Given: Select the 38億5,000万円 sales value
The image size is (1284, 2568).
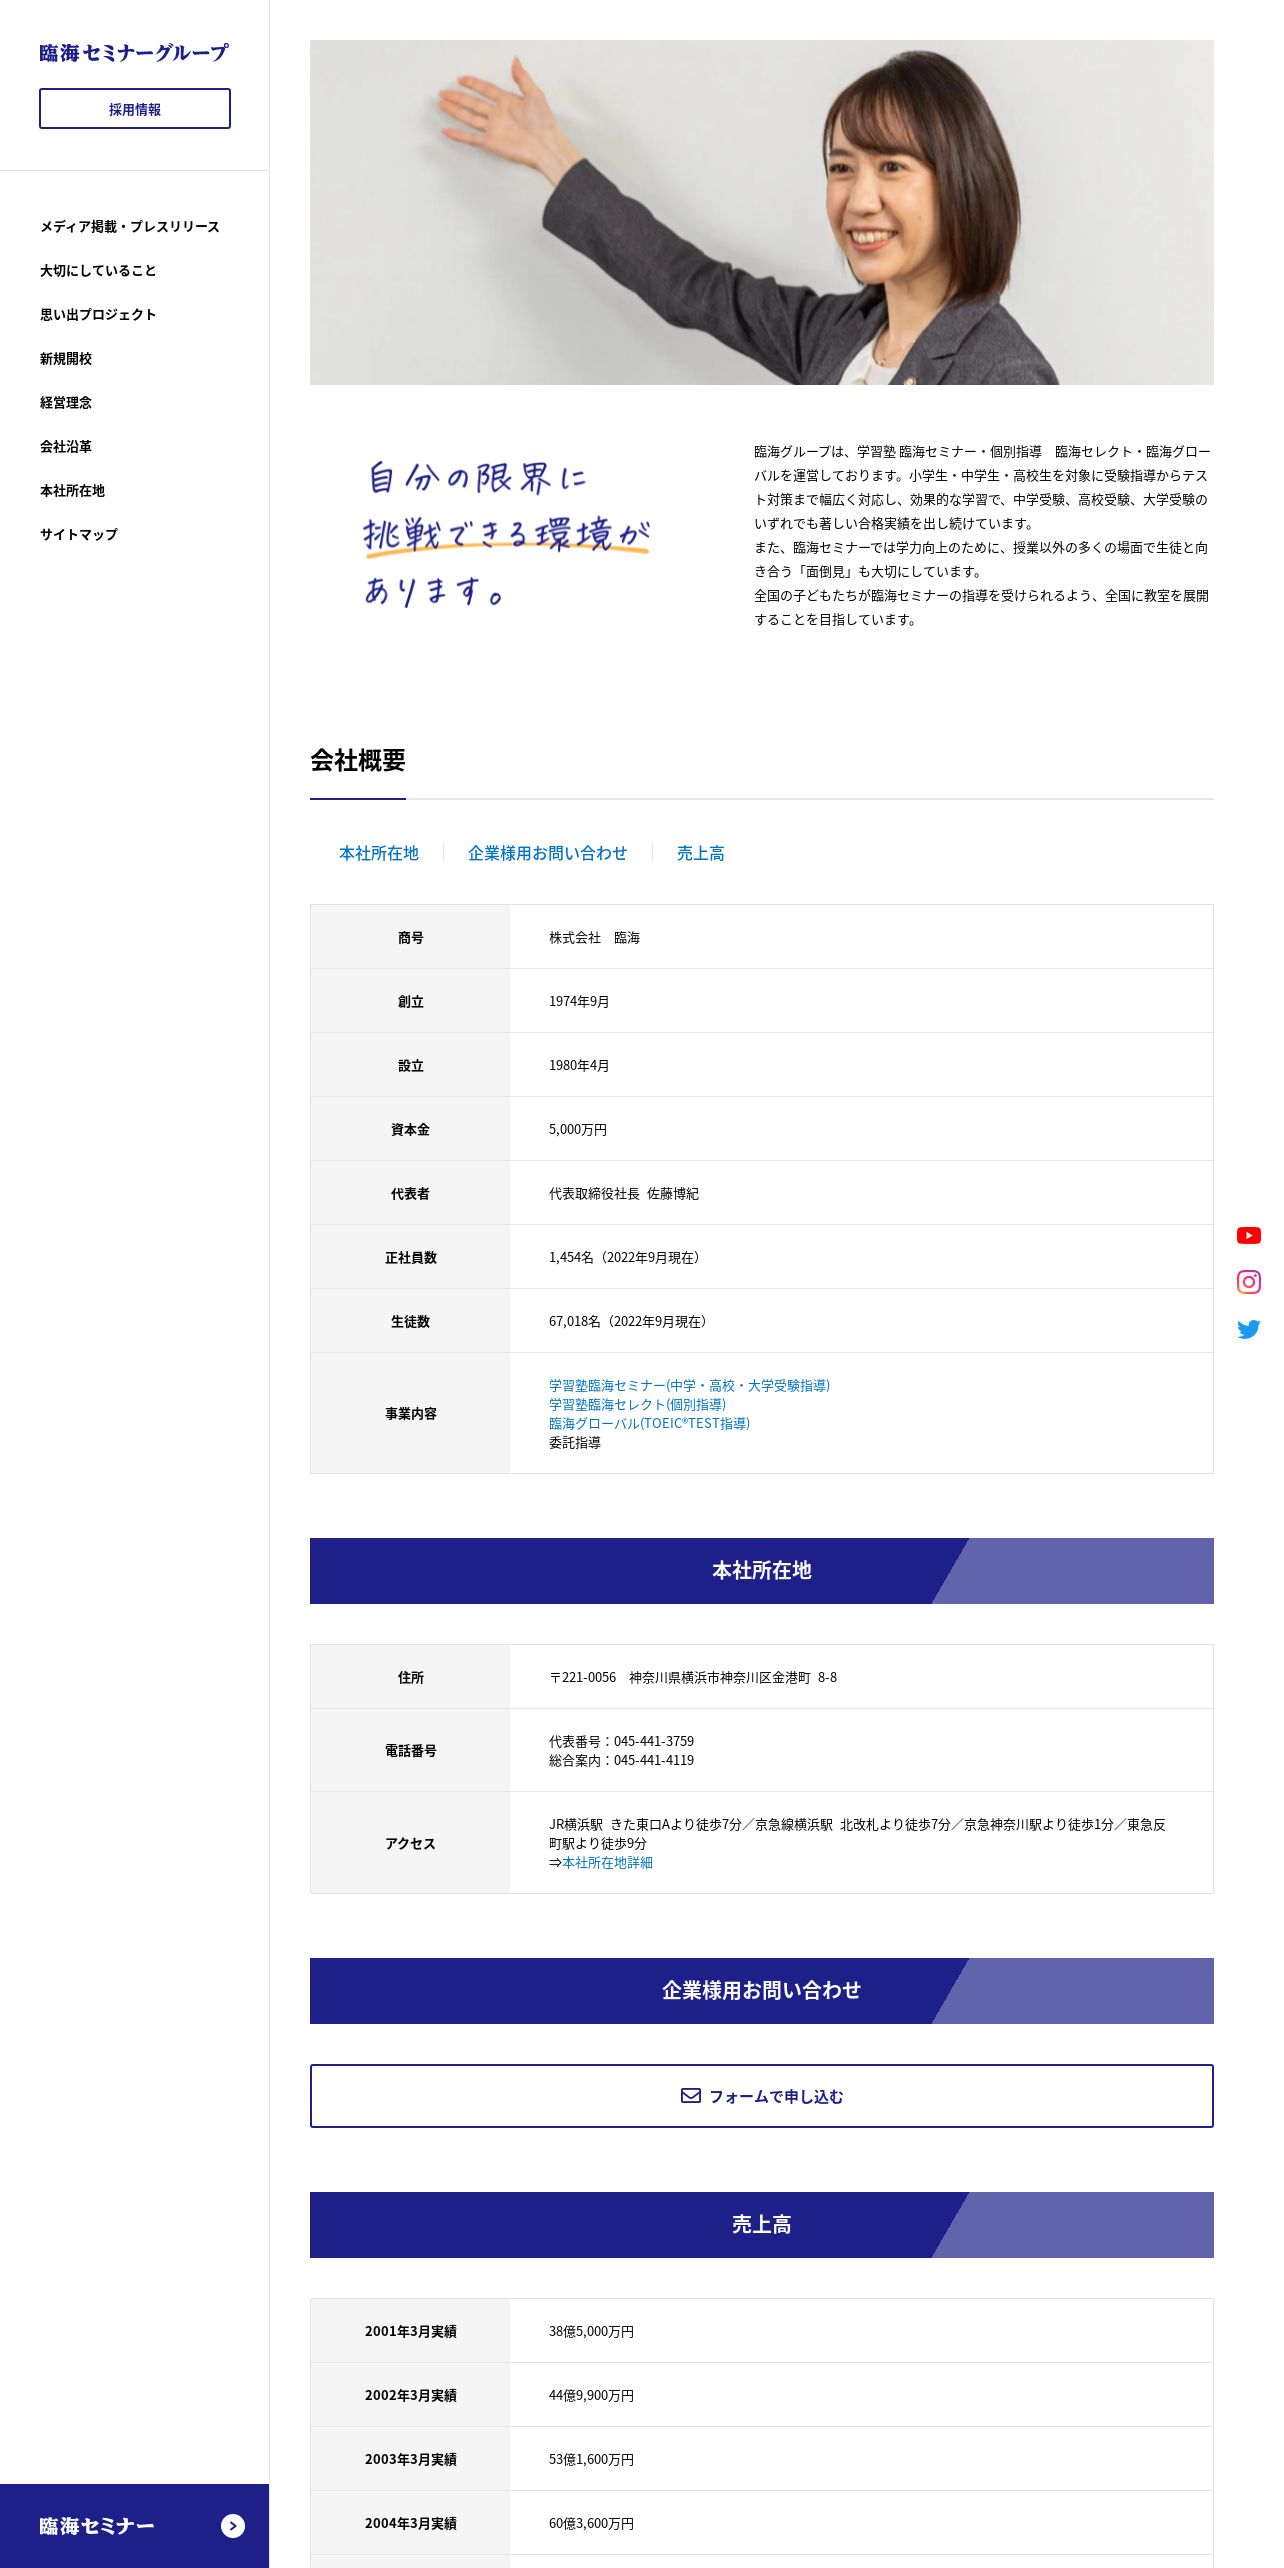Looking at the screenshot, I should [x=591, y=2331].
